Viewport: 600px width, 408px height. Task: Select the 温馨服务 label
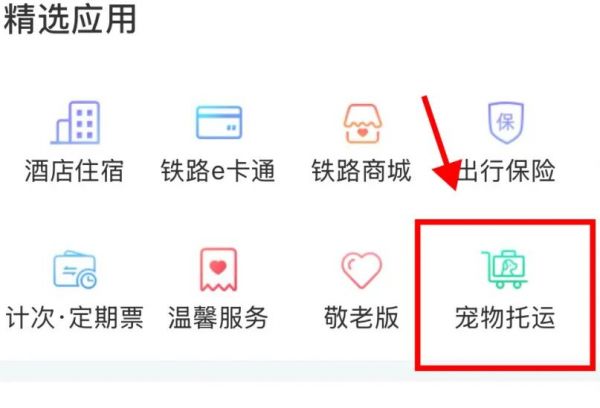[x=218, y=317]
